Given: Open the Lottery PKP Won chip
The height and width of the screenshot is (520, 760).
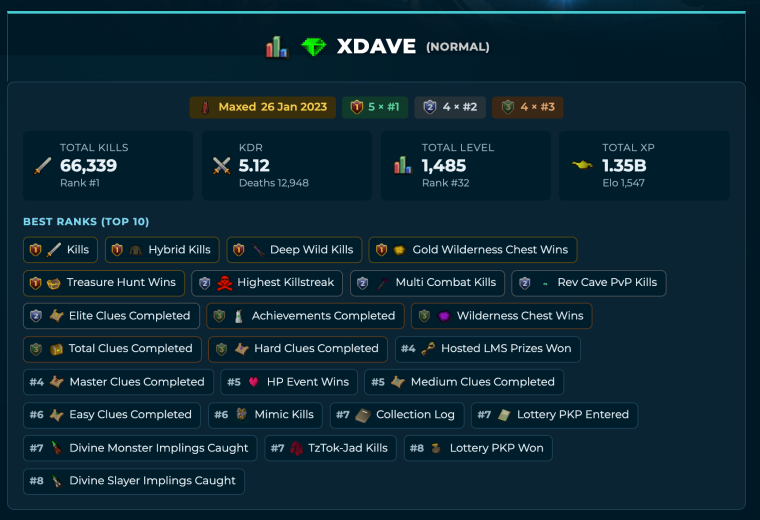Looking at the screenshot, I should pos(478,448).
